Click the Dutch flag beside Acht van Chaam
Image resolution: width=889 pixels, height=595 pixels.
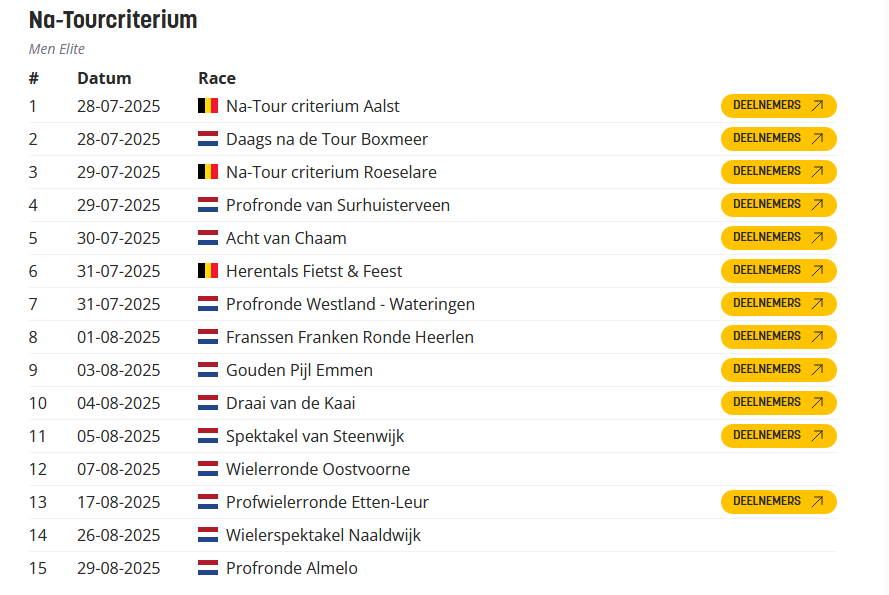[x=208, y=238]
